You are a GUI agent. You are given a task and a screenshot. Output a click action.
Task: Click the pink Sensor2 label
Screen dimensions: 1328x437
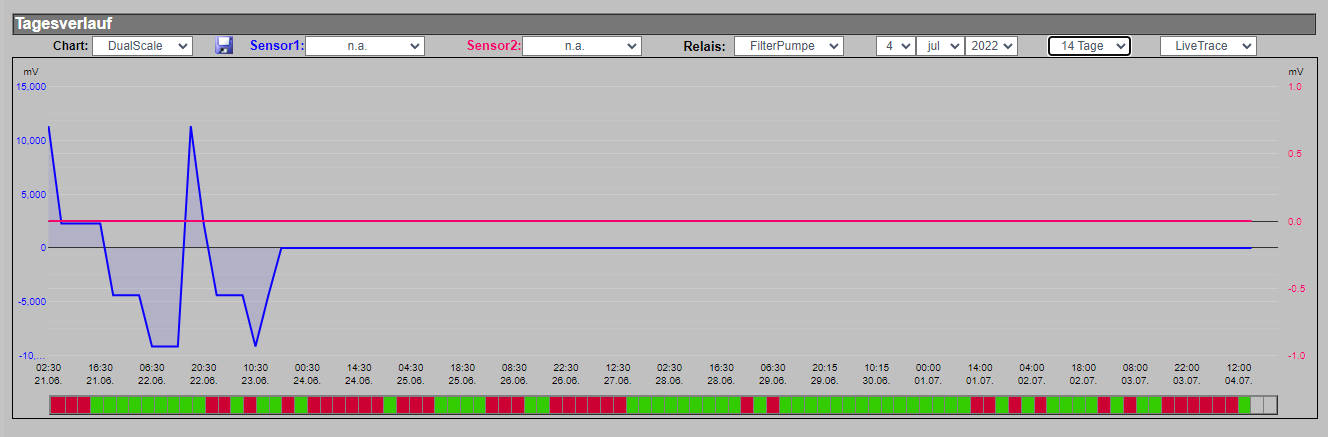pos(494,46)
